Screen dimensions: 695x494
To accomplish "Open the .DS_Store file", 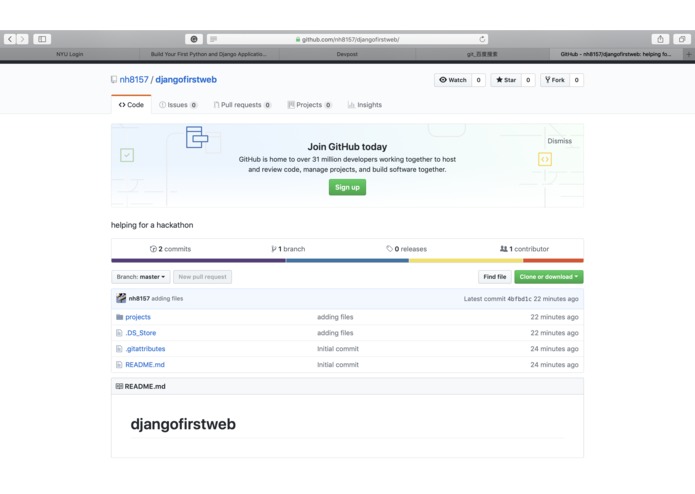I will point(141,333).
